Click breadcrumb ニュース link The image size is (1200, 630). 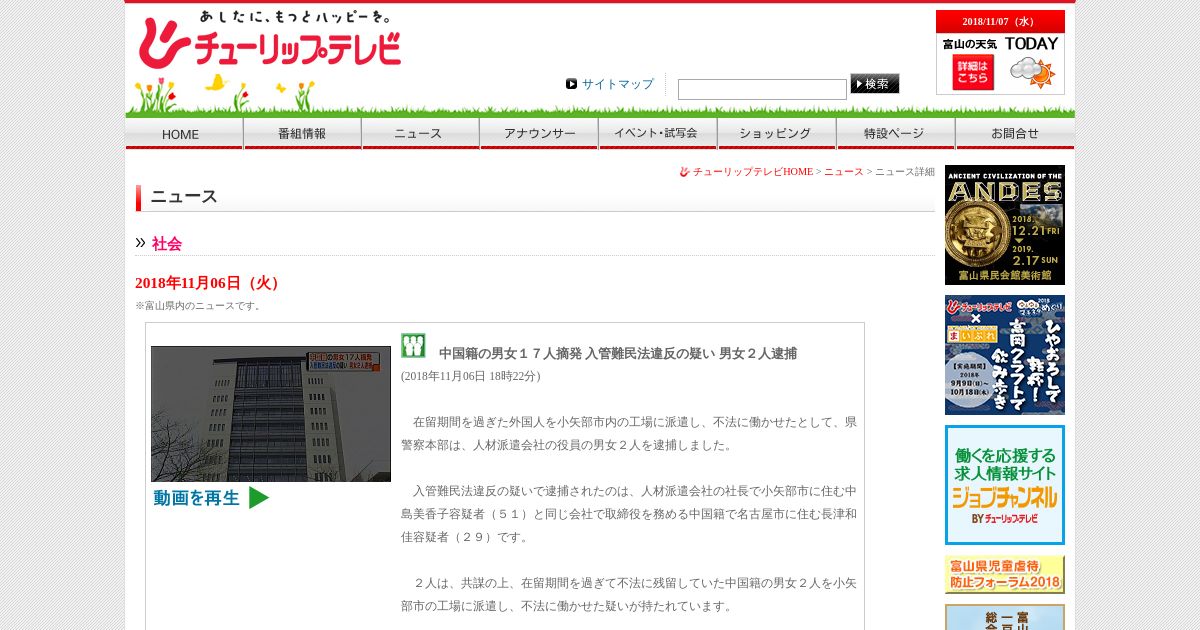coord(844,172)
